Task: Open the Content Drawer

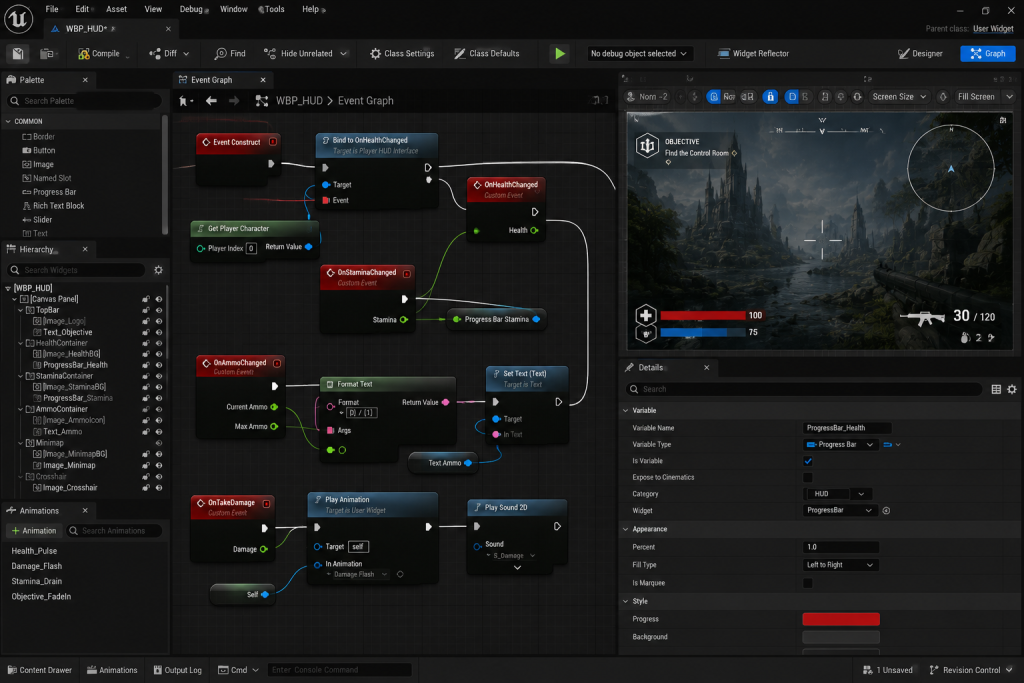Action: (x=39, y=670)
